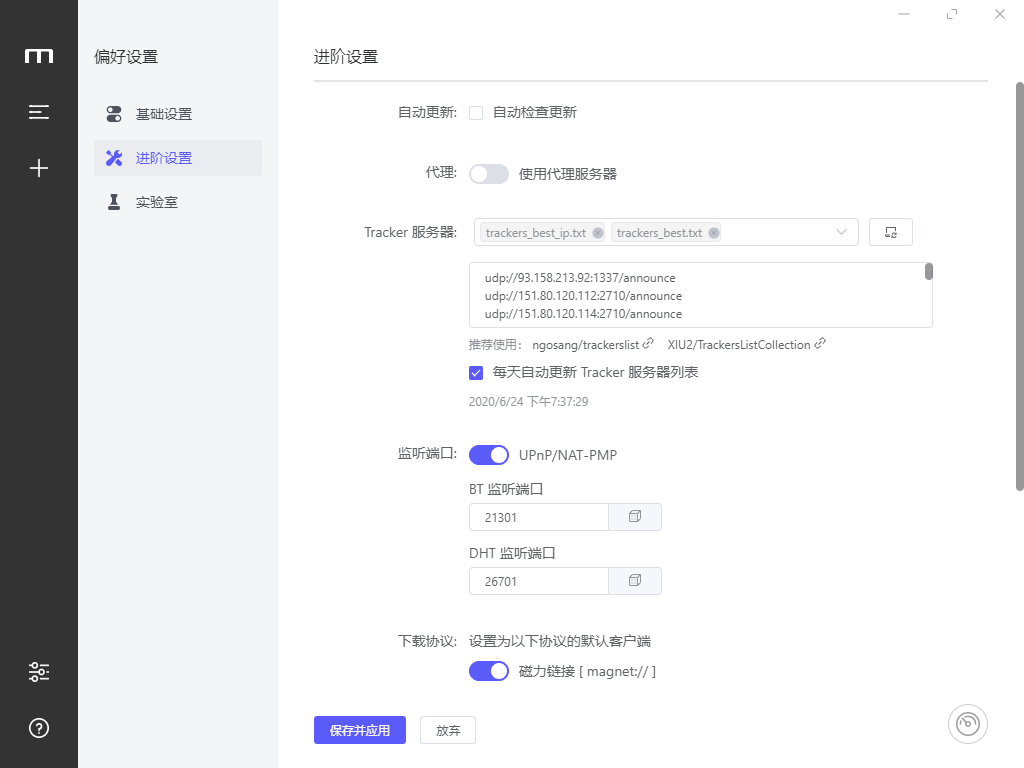
Task: Open the help question mark icon
Action: (39, 728)
